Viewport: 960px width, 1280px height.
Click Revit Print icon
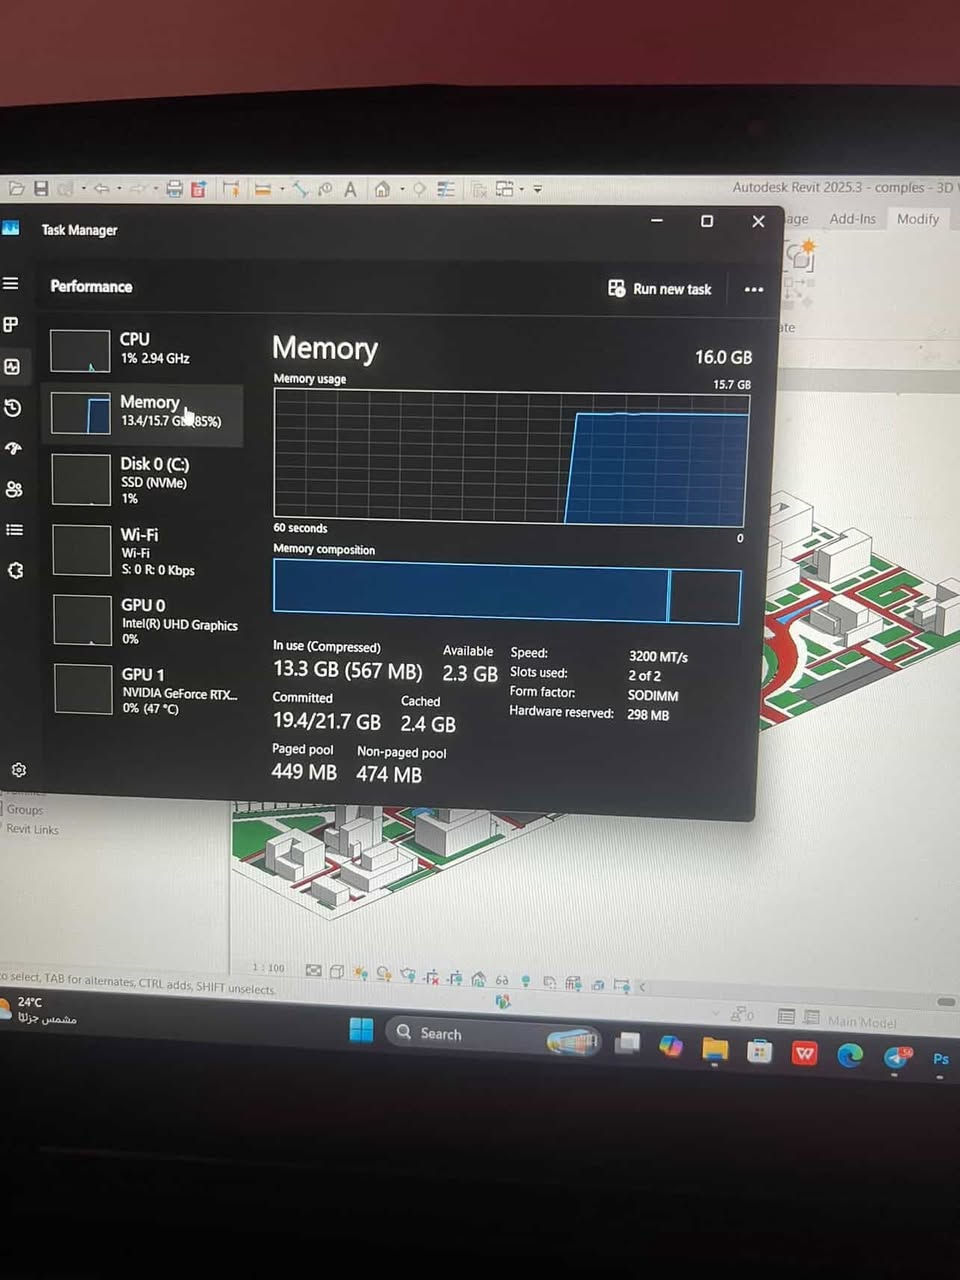[x=175, y=188]
